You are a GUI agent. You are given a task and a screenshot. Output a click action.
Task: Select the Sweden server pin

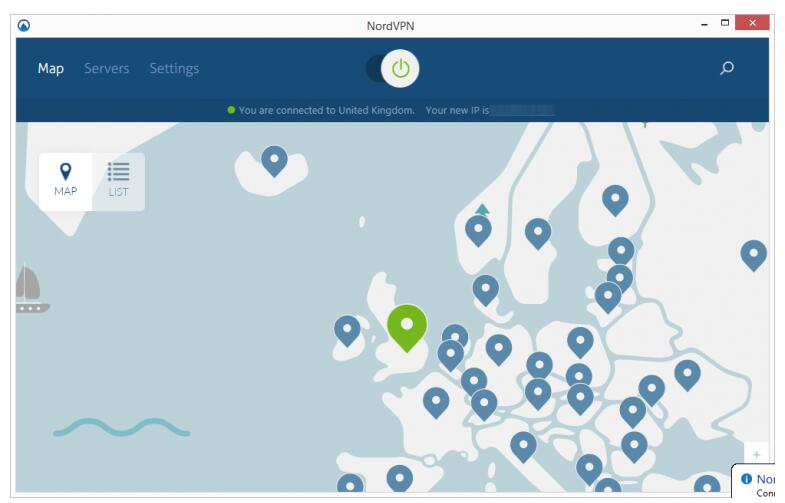[x=538, y=233]
